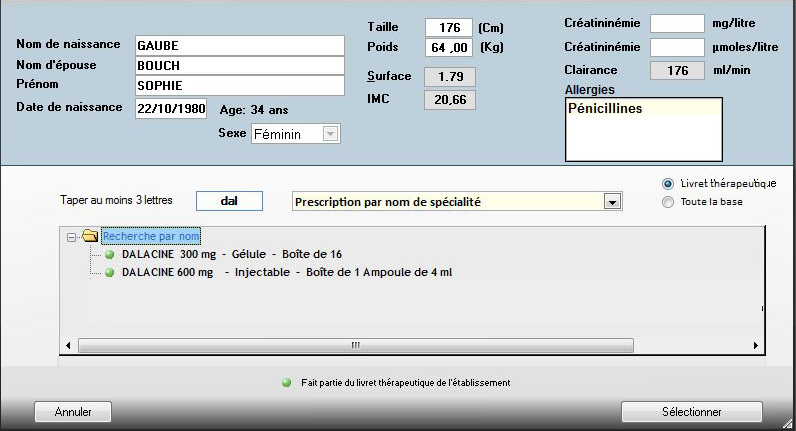The height and width of the screenshot is (431, 796).
Task: Select the Toute la base radio button
Action: coord(668,202)
